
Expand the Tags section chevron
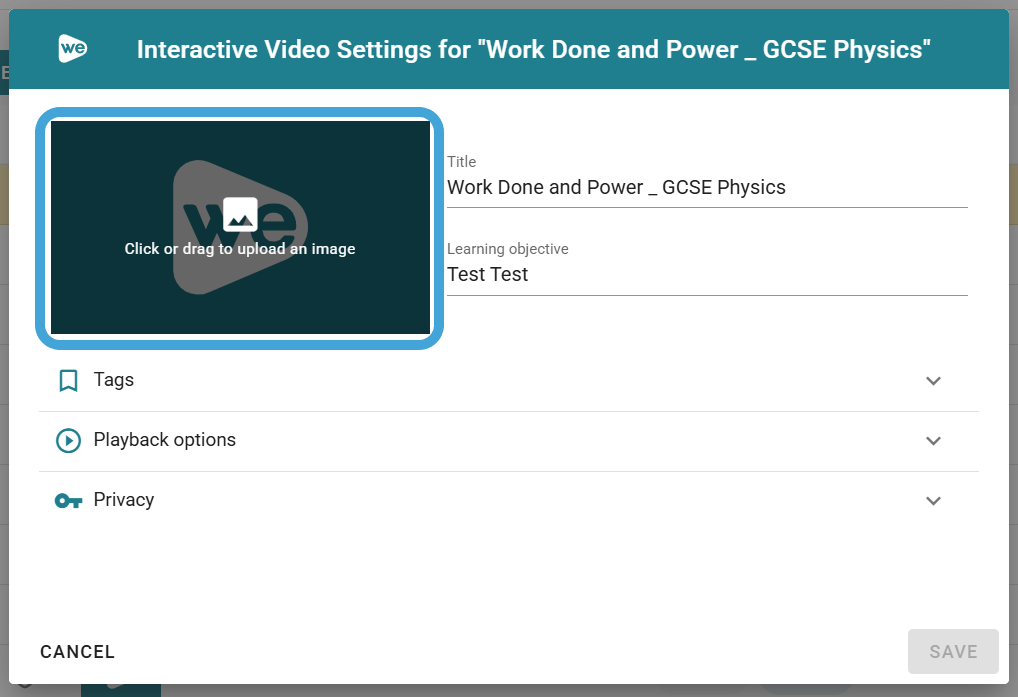(933, 381)
